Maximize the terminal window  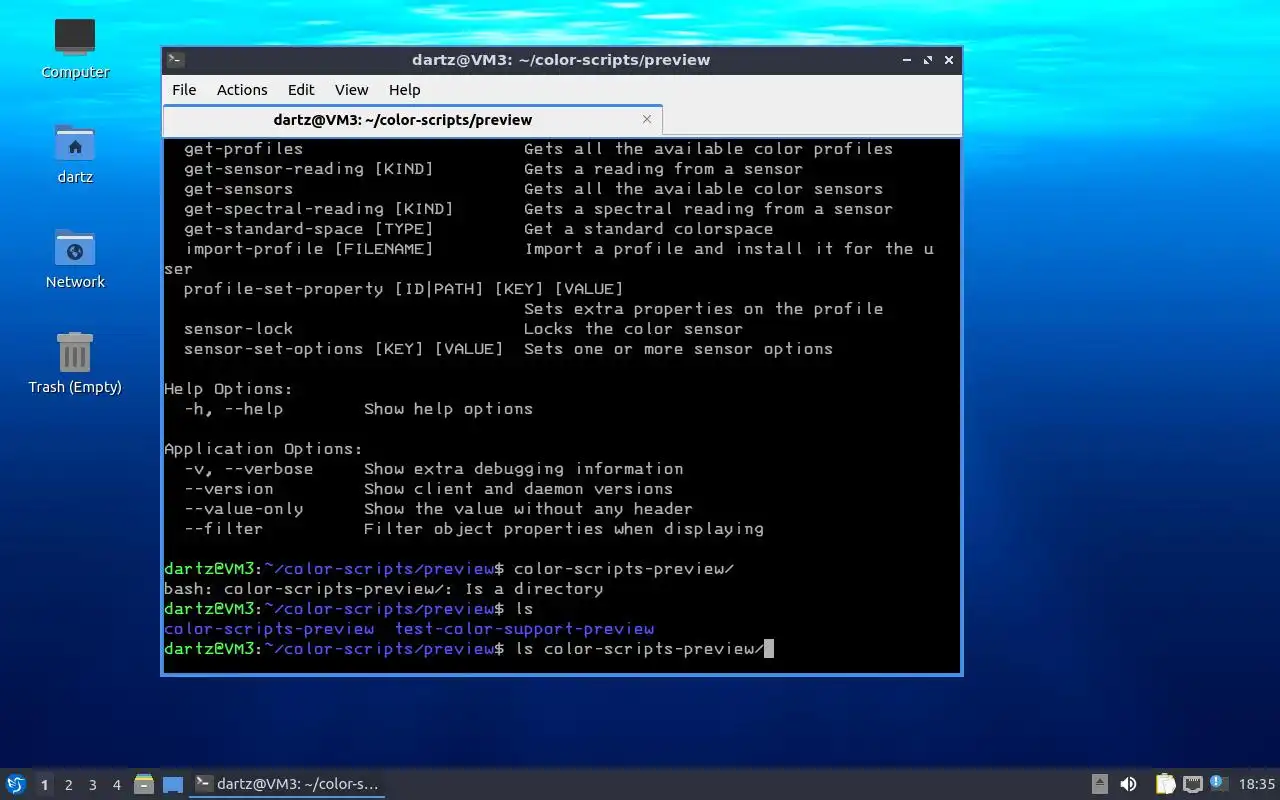928,60
